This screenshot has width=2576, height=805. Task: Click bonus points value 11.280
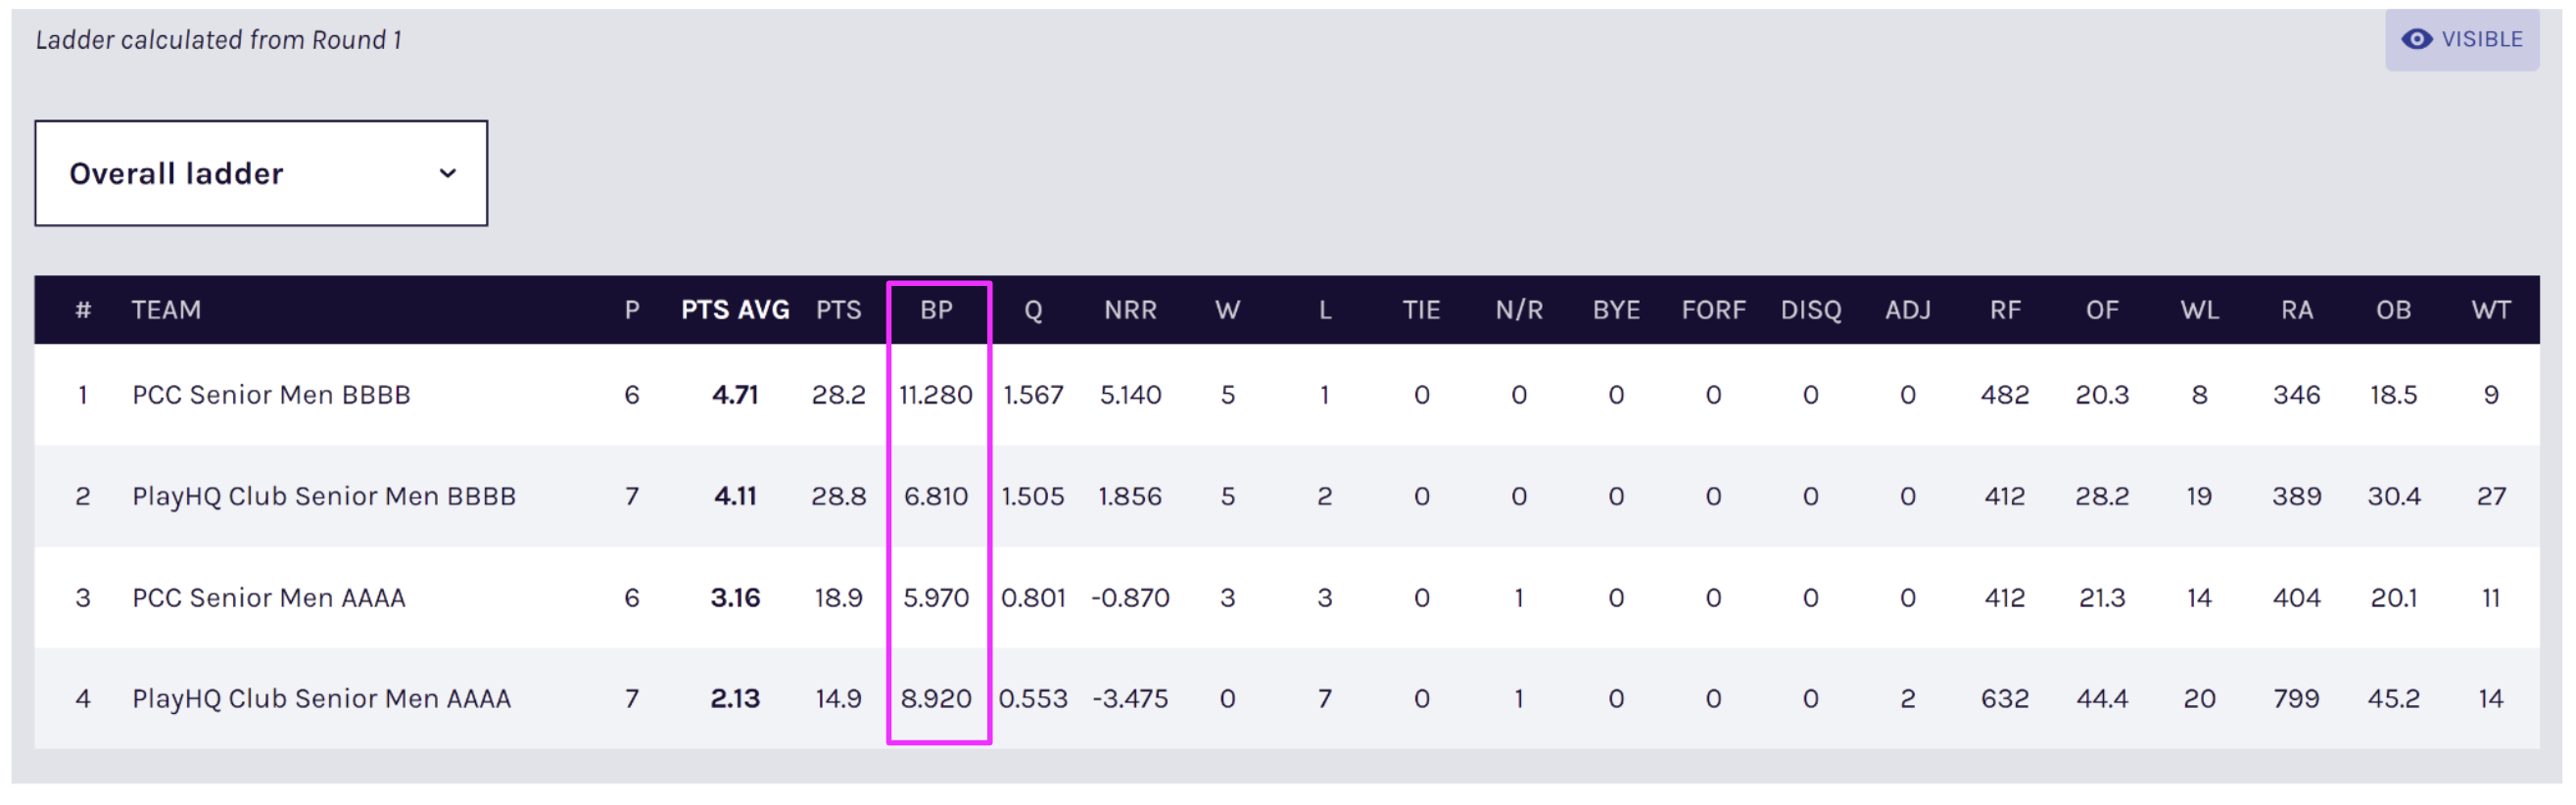[935, 395]
